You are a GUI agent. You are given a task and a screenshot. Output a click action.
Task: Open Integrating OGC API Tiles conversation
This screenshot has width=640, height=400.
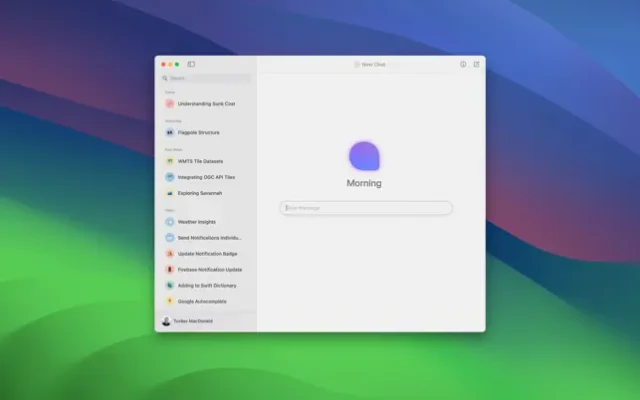[x=206, y=177]
